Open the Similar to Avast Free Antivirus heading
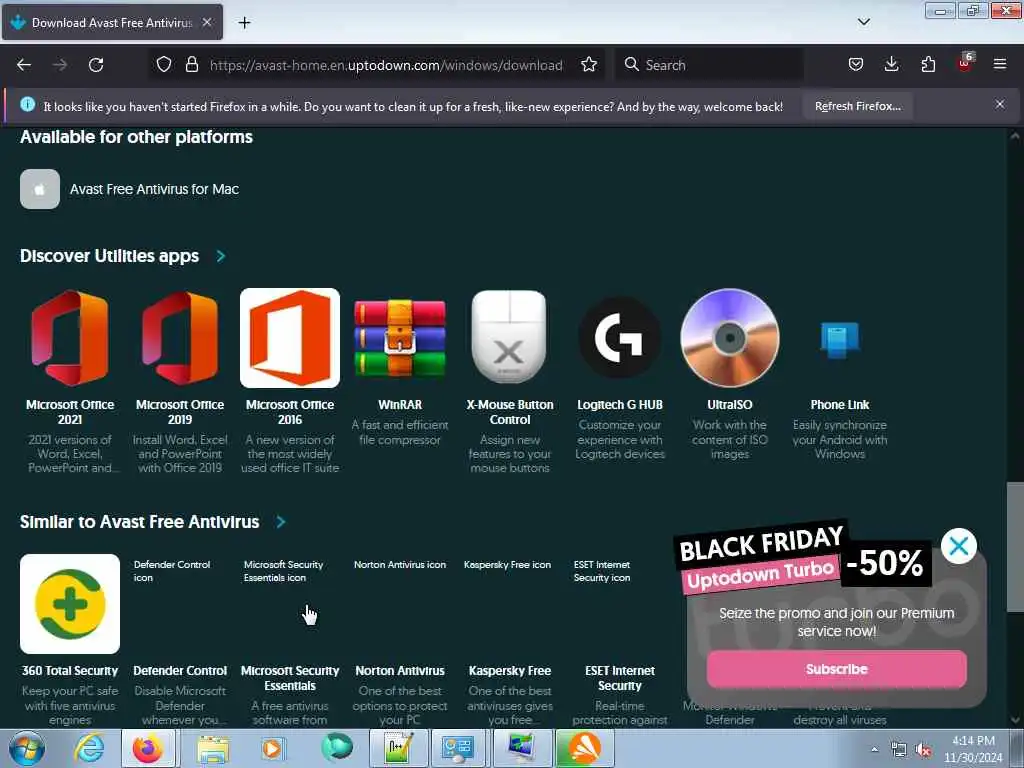Viewport: 1024px width, 768px height. click(139, 522)
